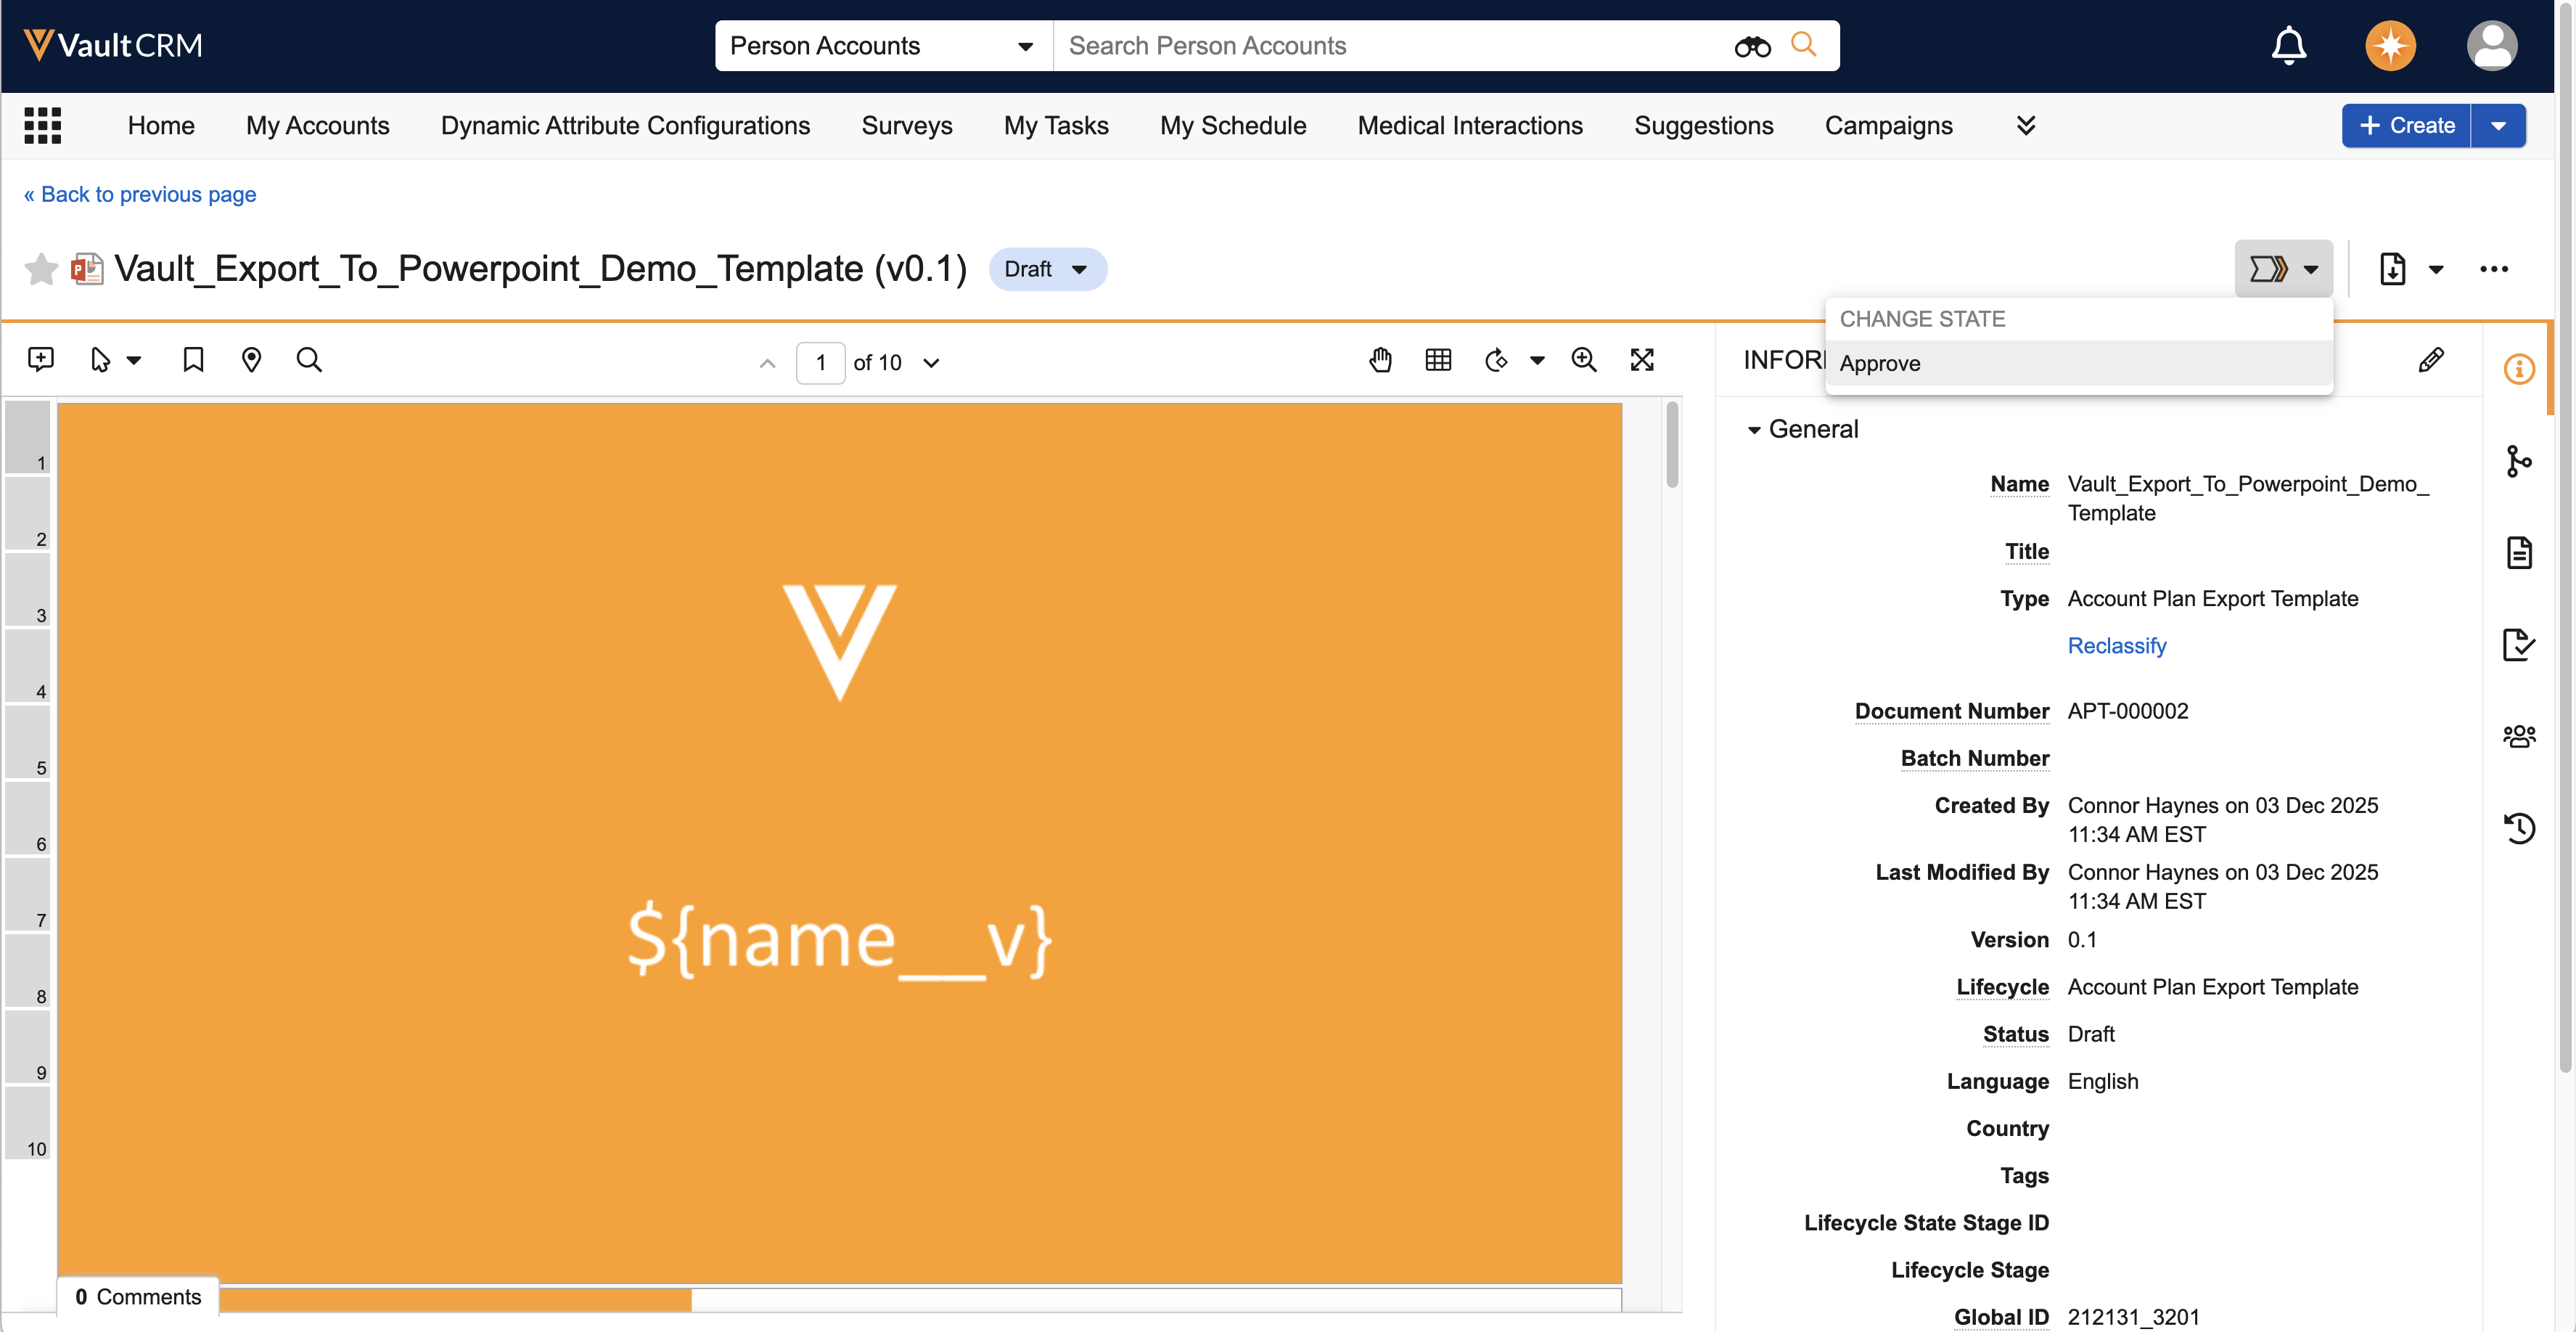Open the Draft status dropdown
The image size is (2576, 1332).
[1046, 269]
